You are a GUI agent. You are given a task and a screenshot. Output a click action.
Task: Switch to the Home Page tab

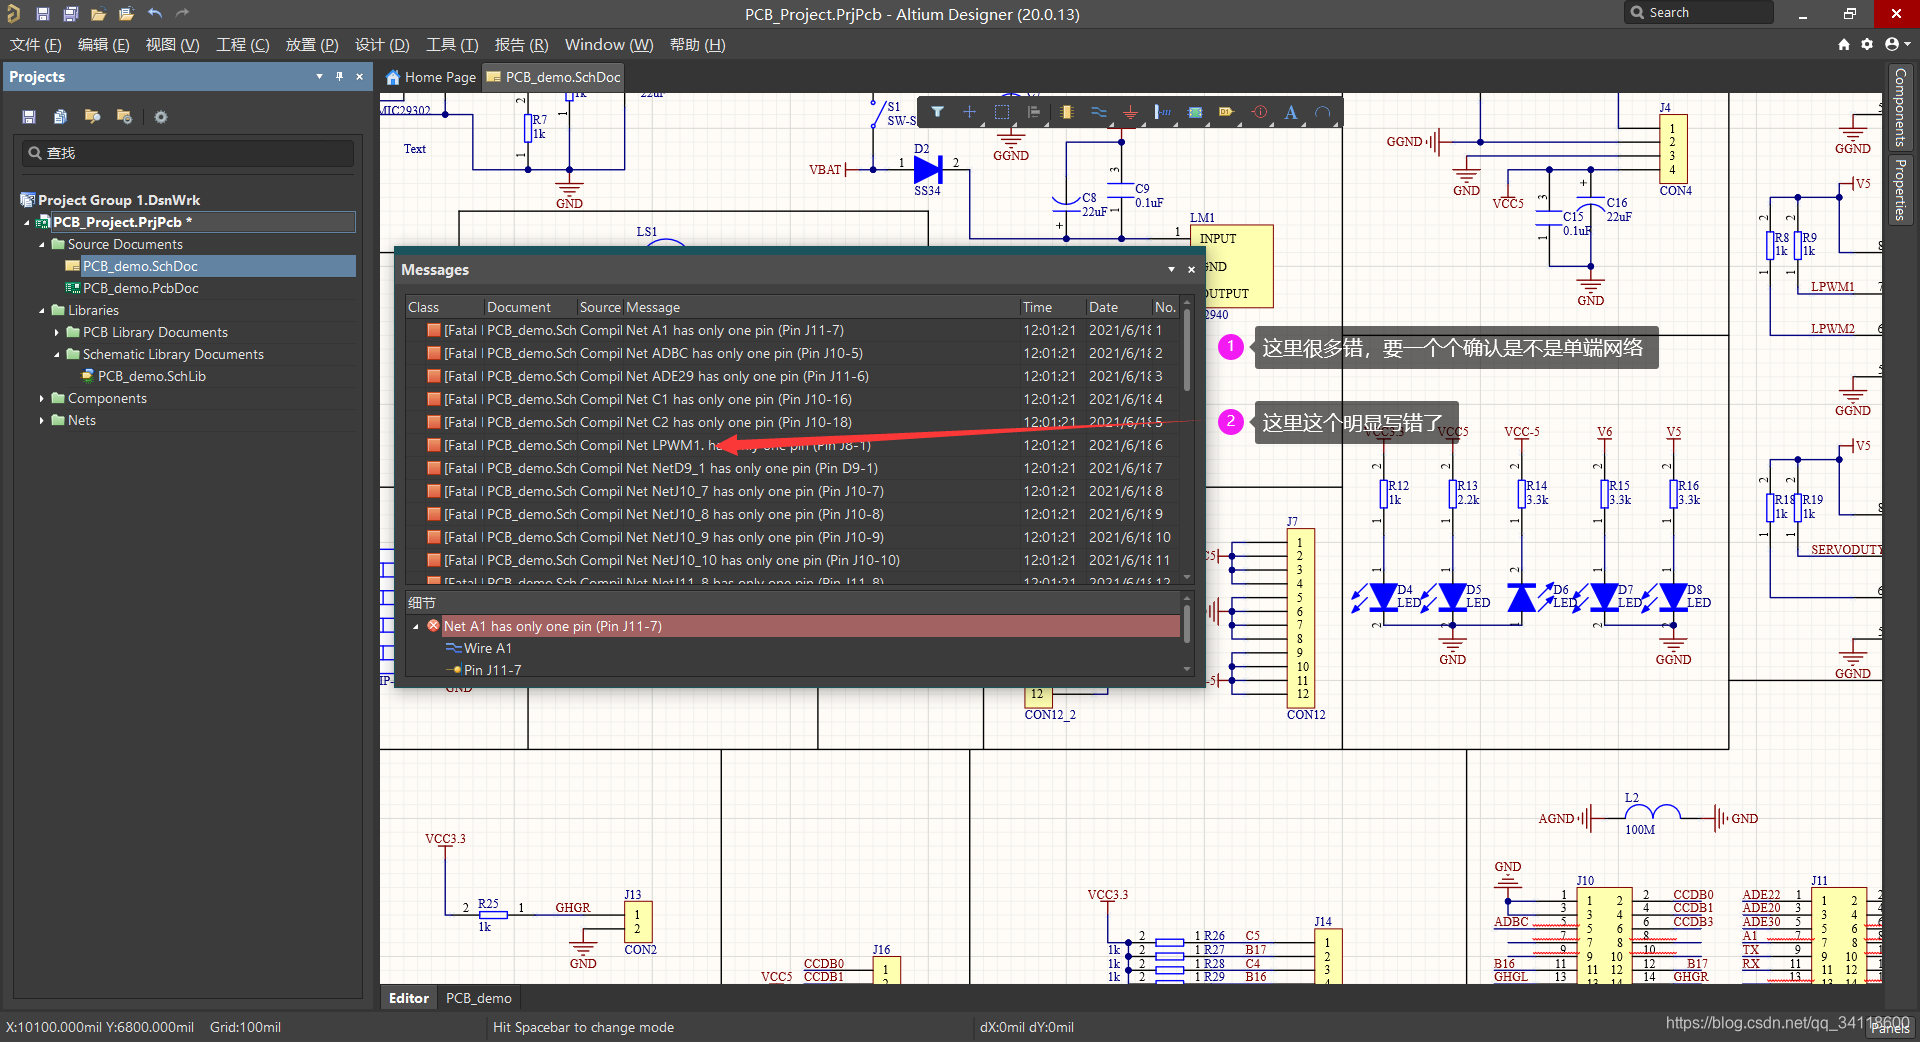pos(431,77)
